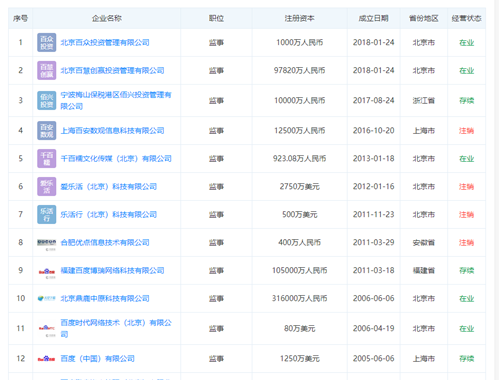
Task: Click the date 2017-08-24
Action: (373, 101)
